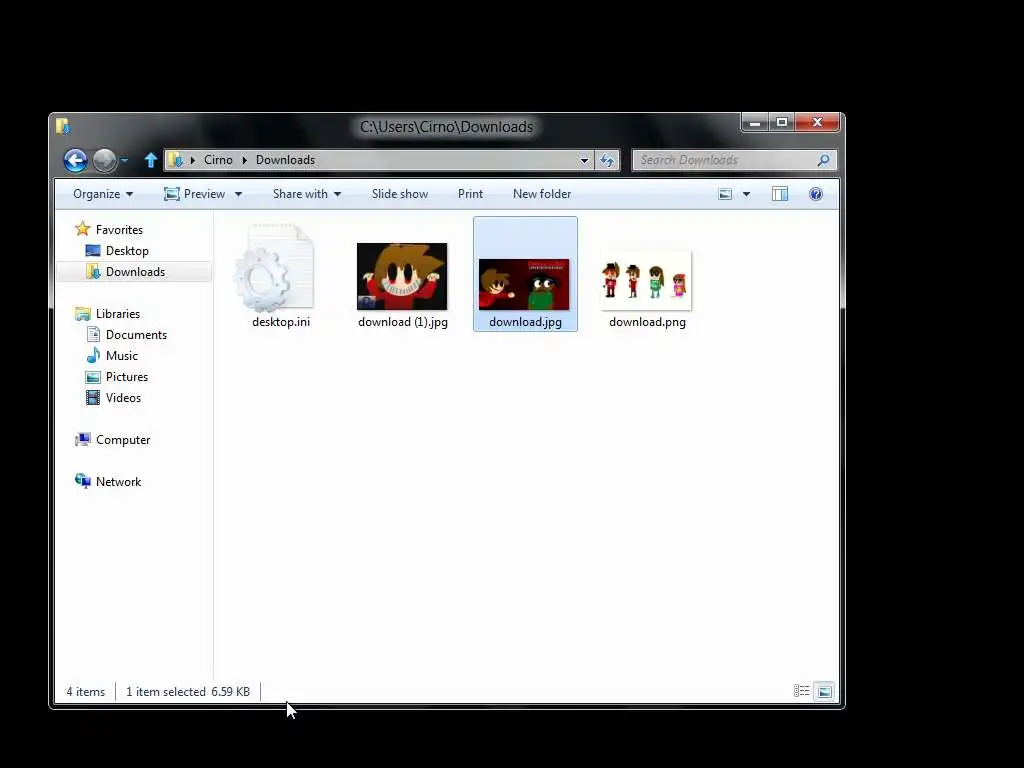Open Desktop under Favorites
The height and width of the screenshot is (768, 1024).
click(x=127, y=251)
